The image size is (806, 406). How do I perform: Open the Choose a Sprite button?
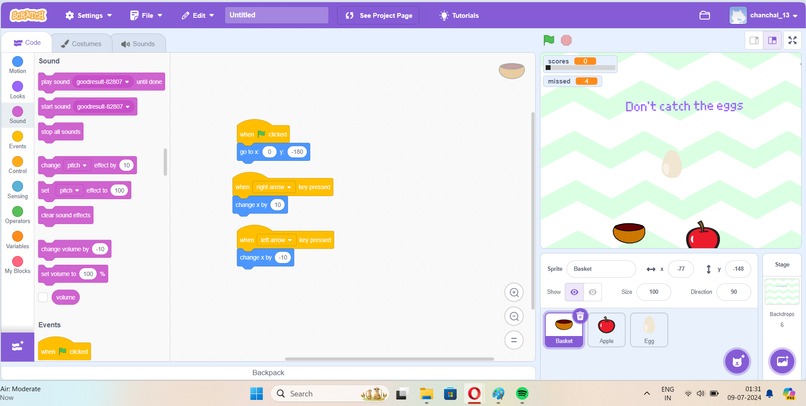738,361
